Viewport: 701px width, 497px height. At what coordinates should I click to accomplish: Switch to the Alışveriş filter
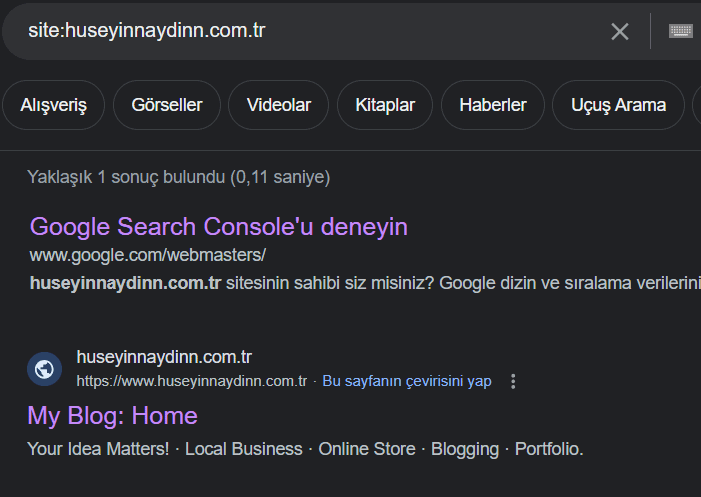pos(54,105)
